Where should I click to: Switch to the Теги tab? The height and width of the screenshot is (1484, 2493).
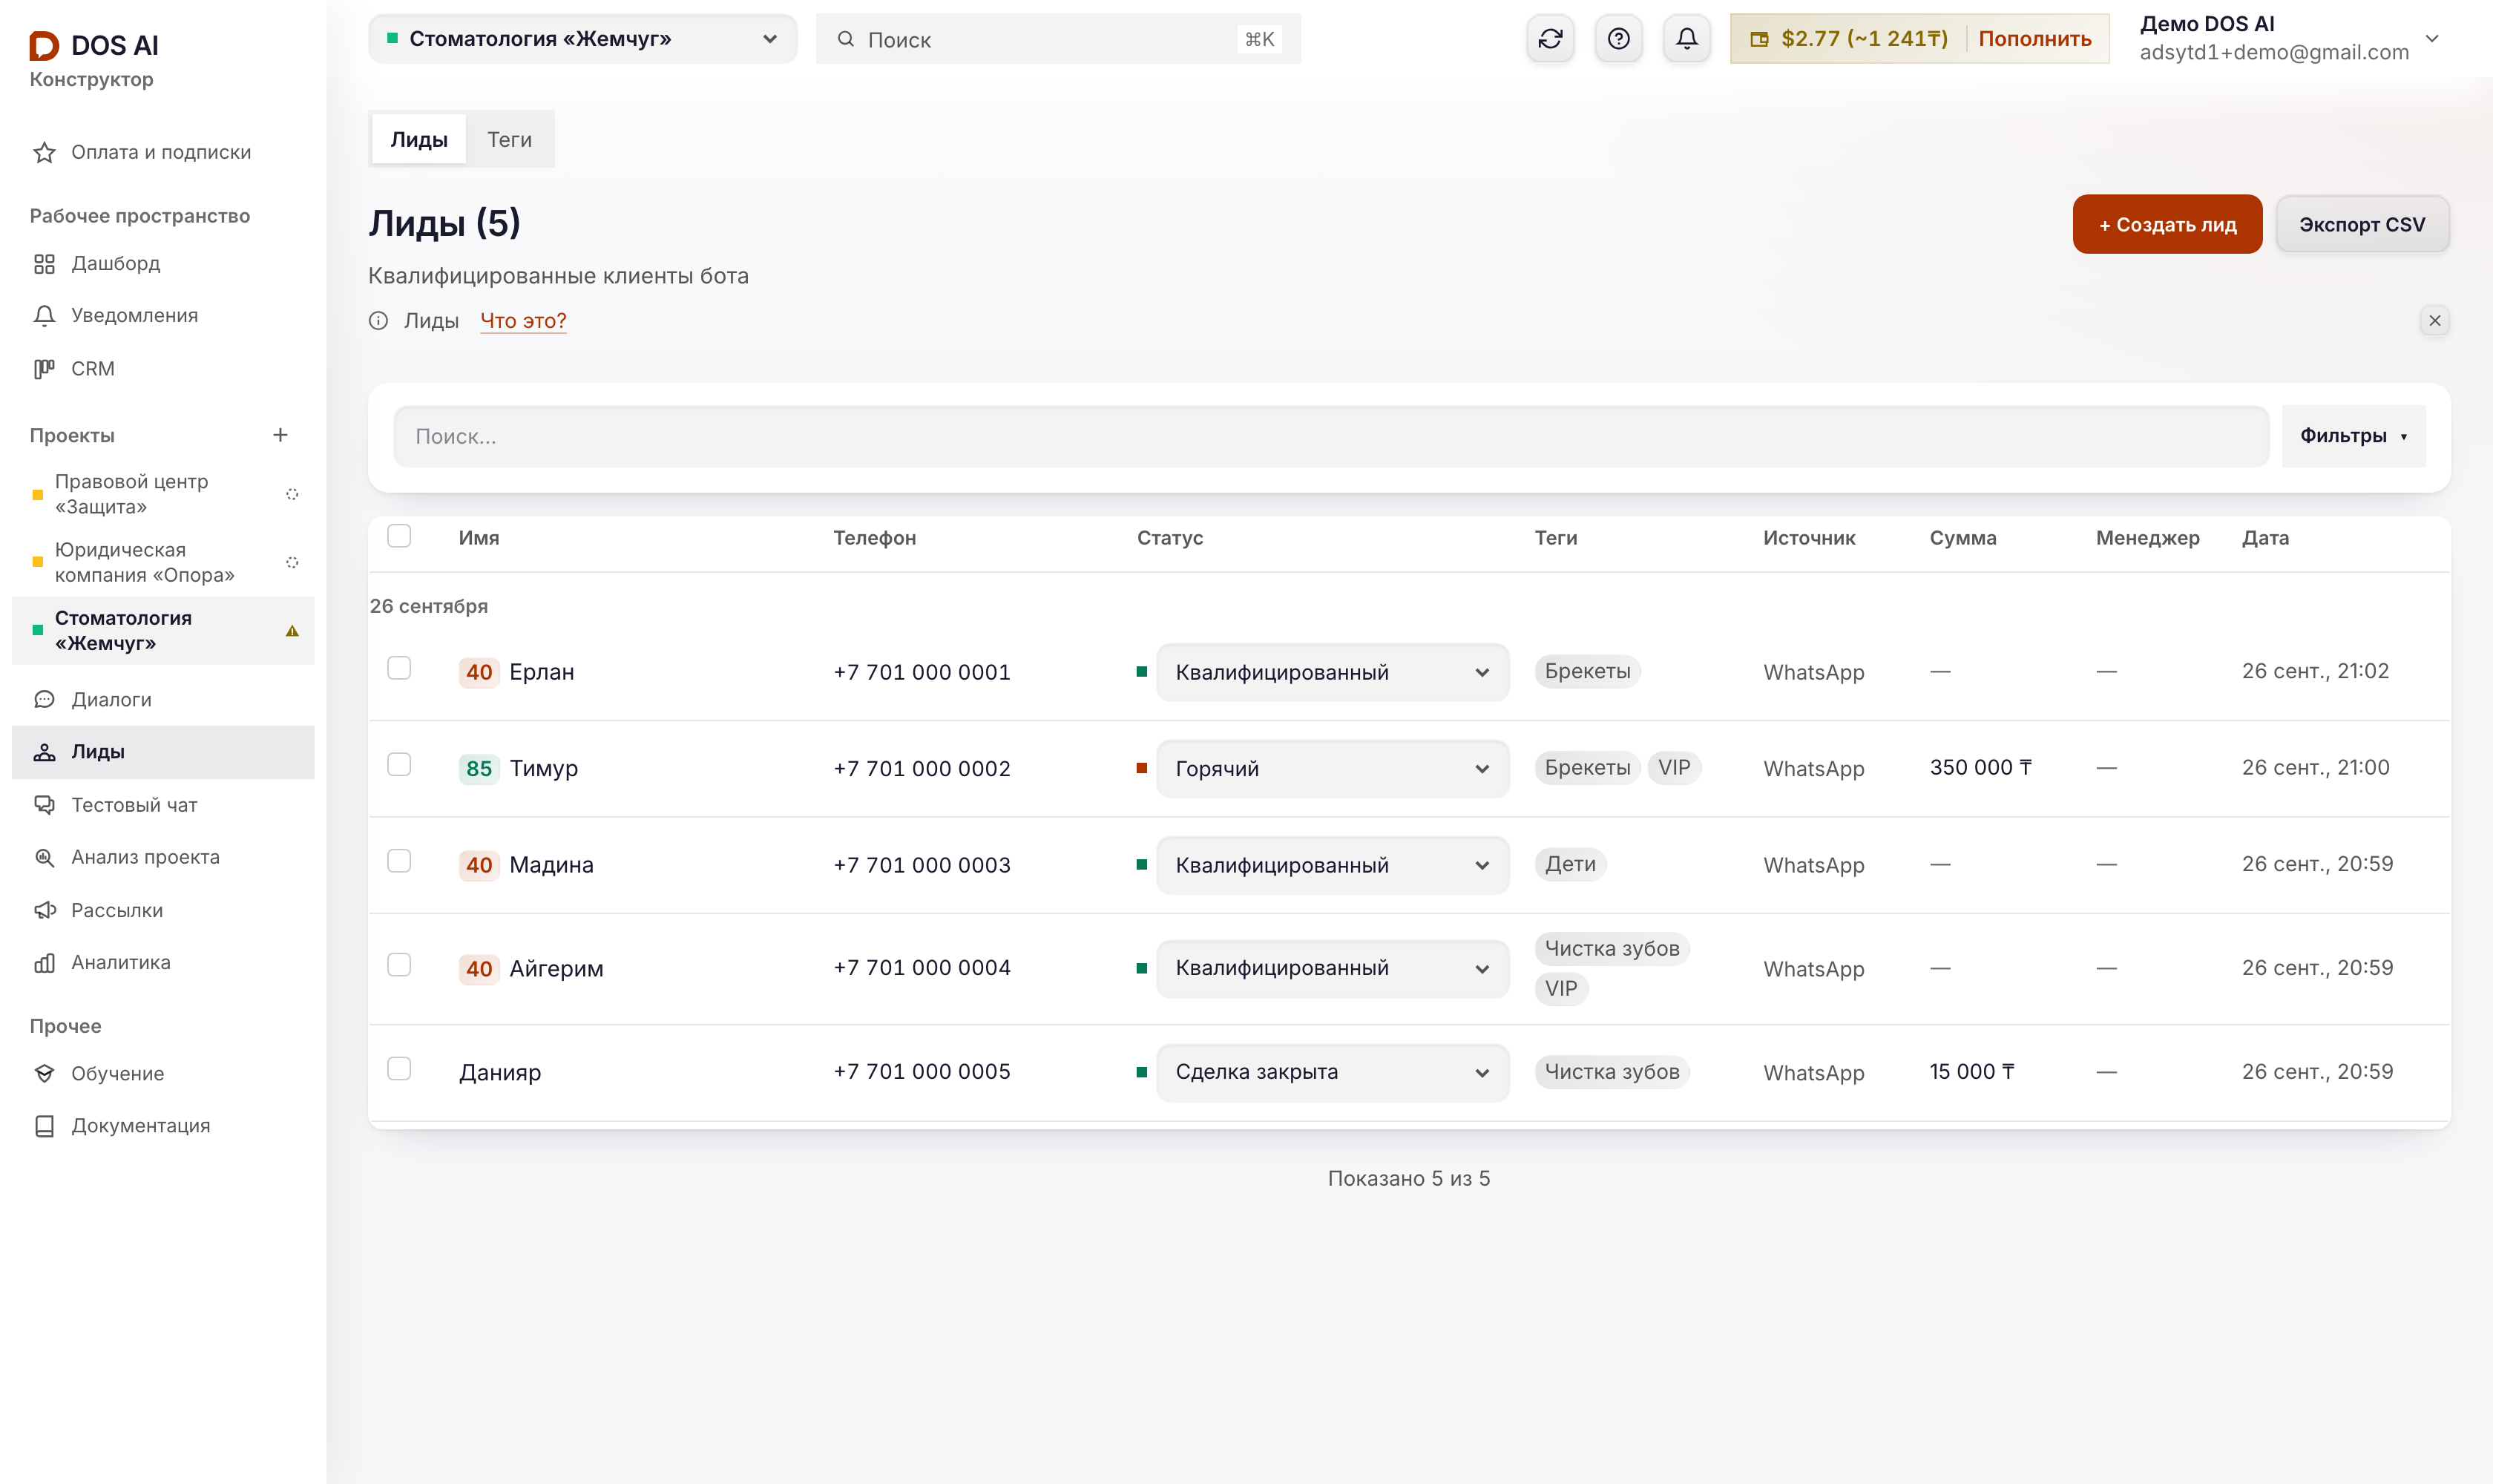(x=509, y=140)
